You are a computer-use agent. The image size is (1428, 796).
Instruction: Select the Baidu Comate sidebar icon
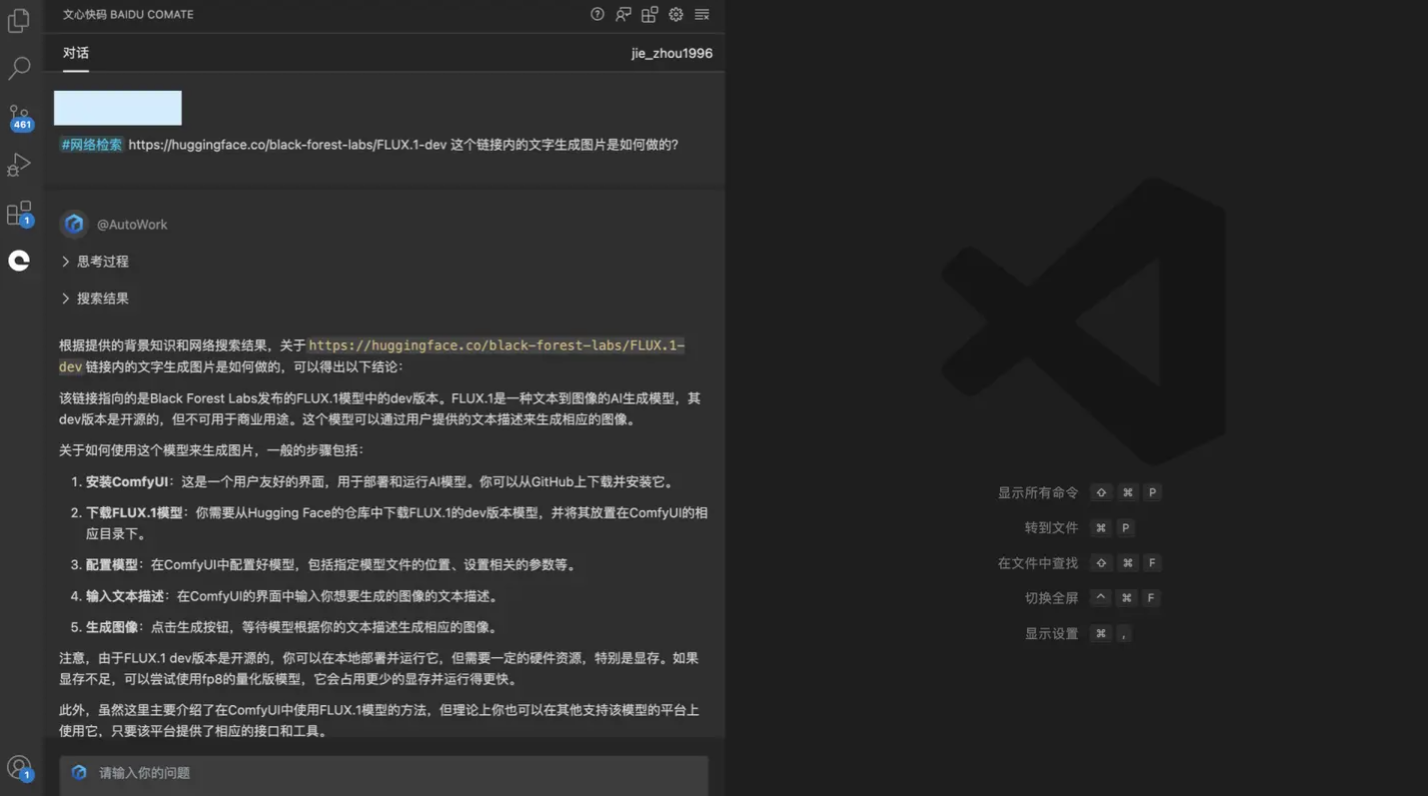19,260
